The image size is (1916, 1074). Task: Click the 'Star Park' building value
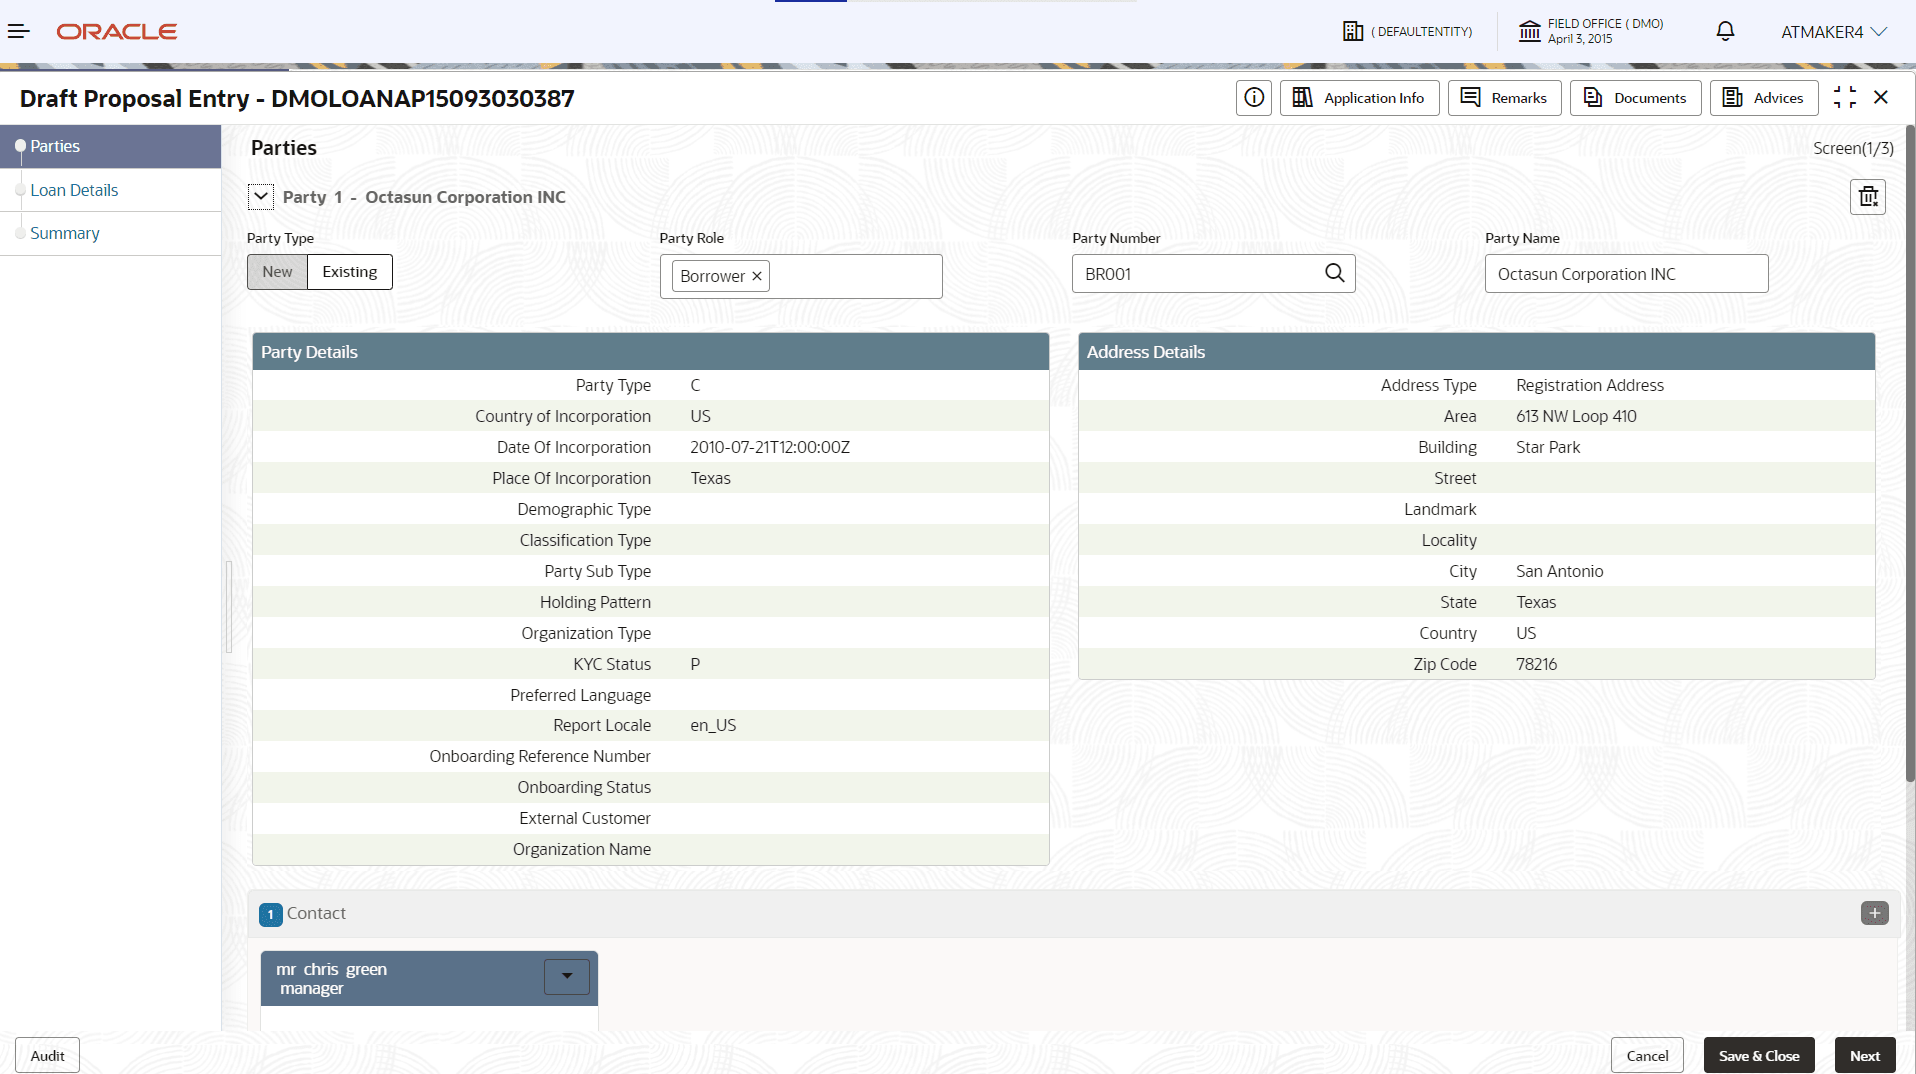(1548, 447)
